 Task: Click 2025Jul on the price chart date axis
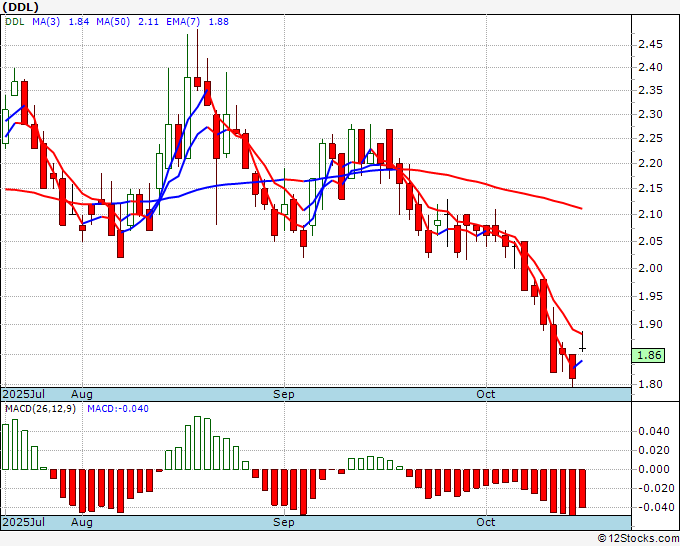pyautogui.click(x=24, y=394)
